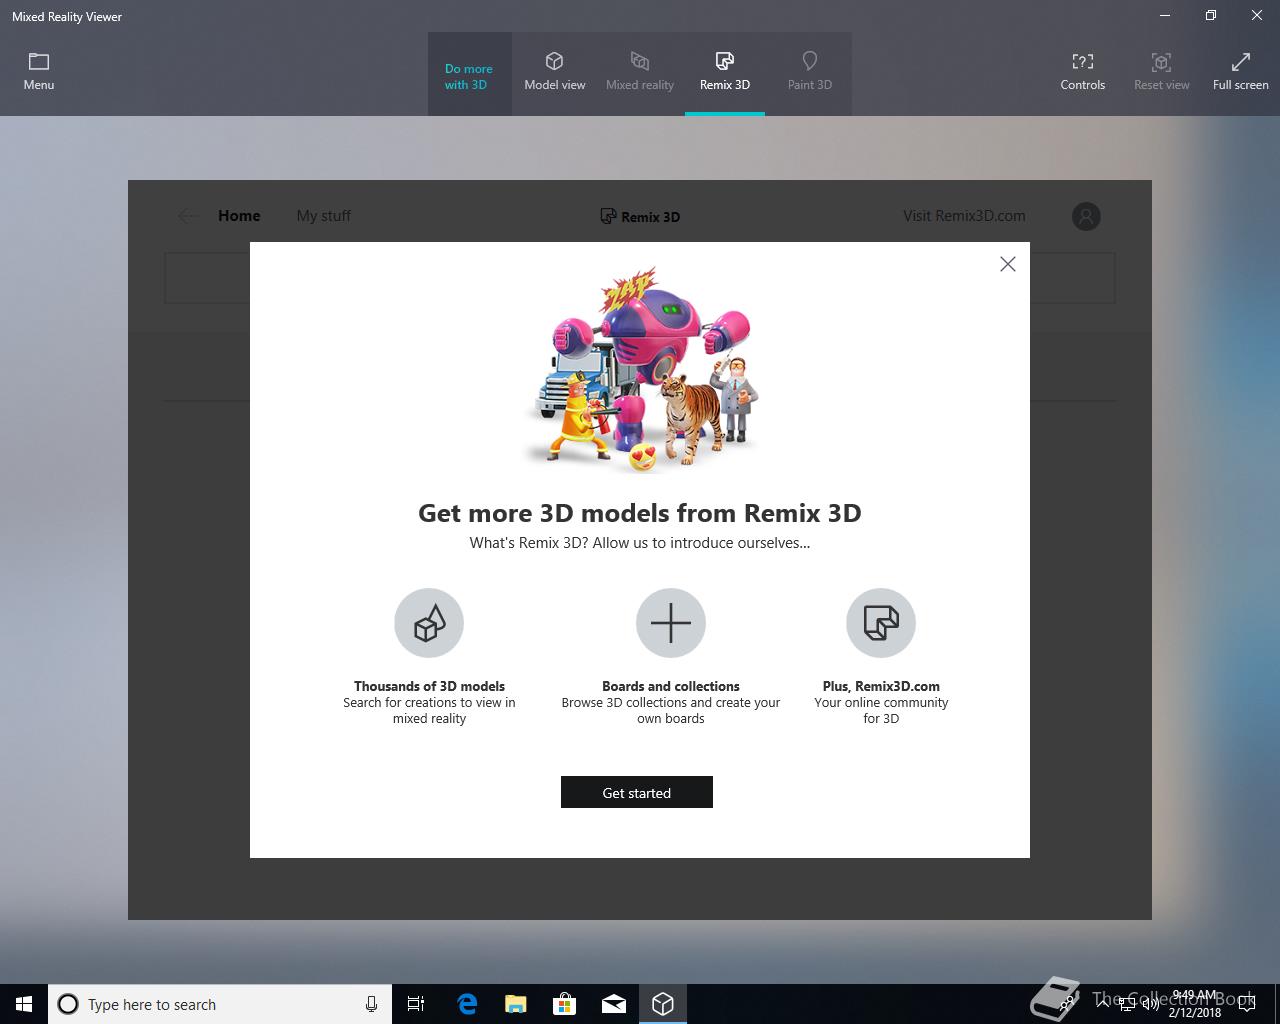Click the volume icon in system tray
The width and height of the screenshot is (1280, 1024).
[x=1150, y=1004]
